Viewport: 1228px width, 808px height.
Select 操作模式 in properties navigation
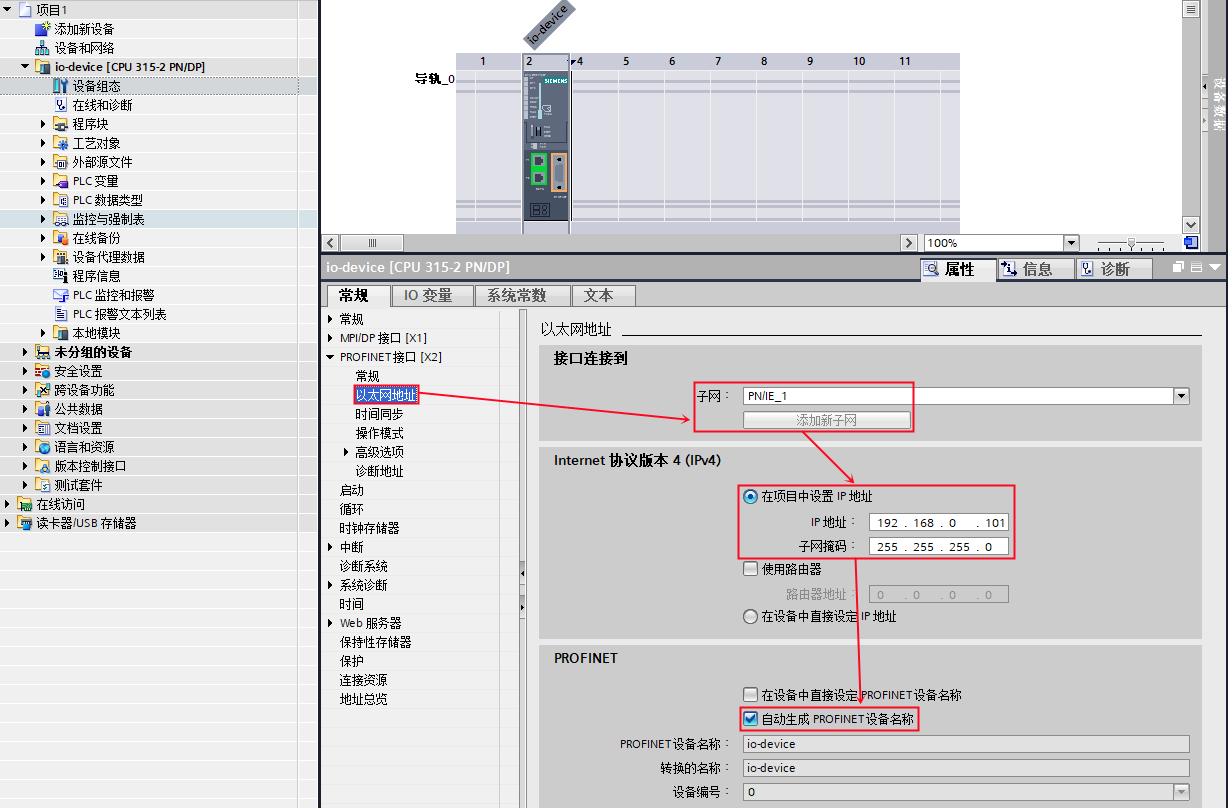tap(379, 433)
